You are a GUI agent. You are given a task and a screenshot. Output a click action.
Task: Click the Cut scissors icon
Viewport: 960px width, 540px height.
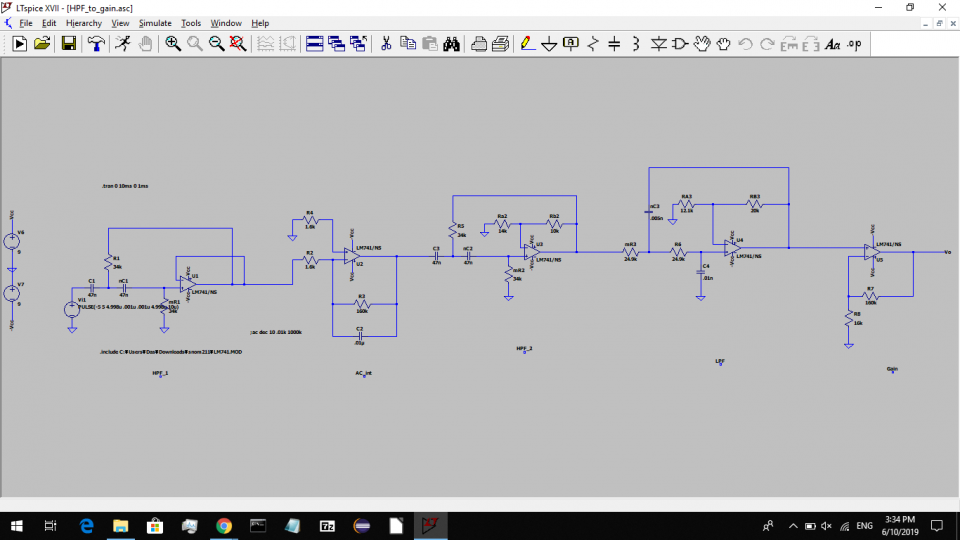(385, 43)
